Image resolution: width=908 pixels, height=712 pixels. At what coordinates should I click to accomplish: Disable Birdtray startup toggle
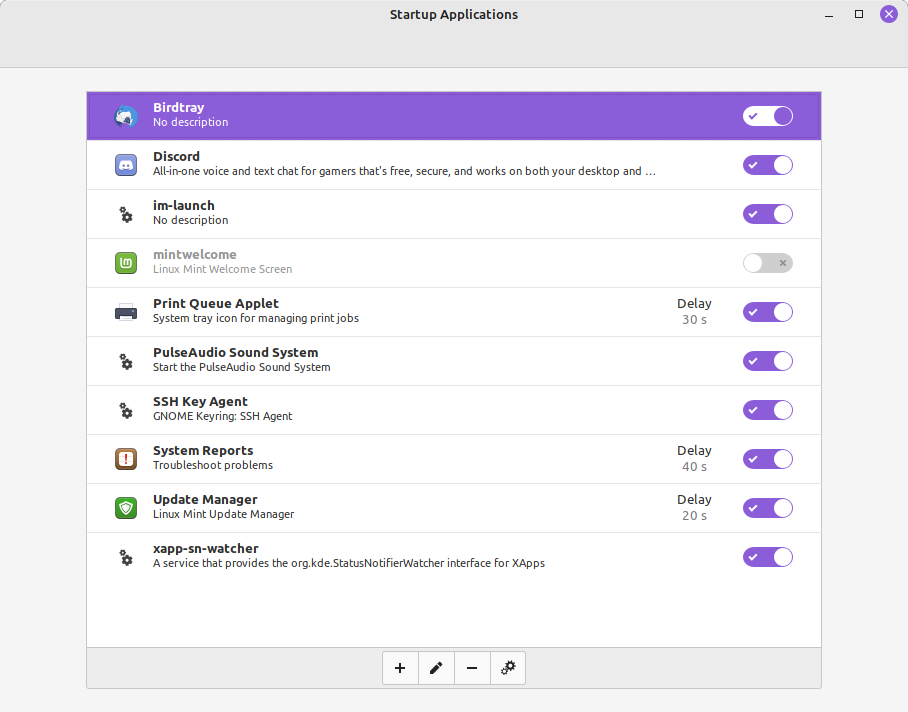point(768,116)
